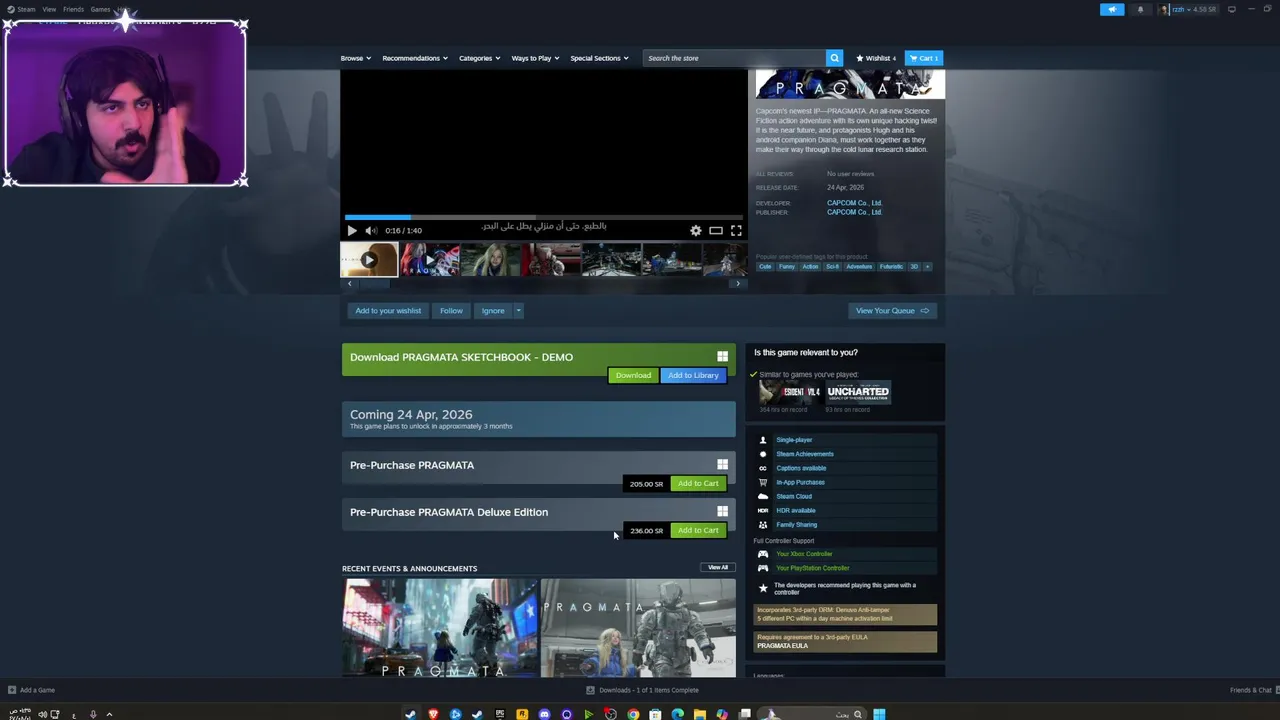Play the trailer video

pyautogui.click(x=352, y=230)
